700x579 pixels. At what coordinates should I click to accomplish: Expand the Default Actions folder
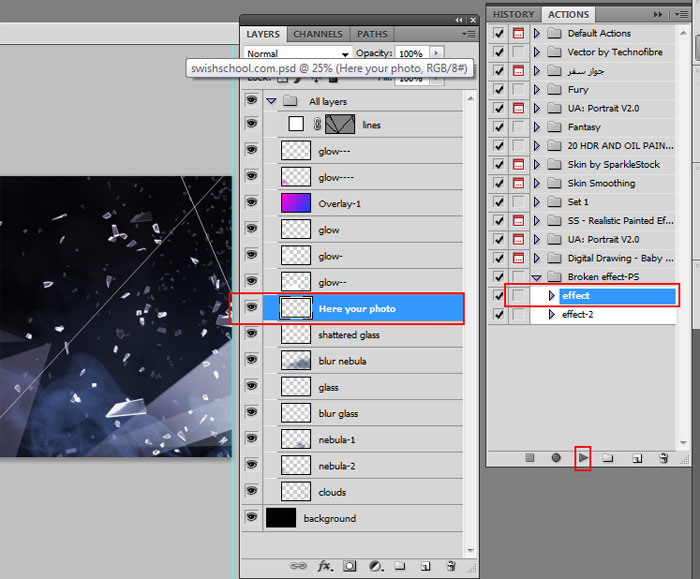tap(537, 33)
